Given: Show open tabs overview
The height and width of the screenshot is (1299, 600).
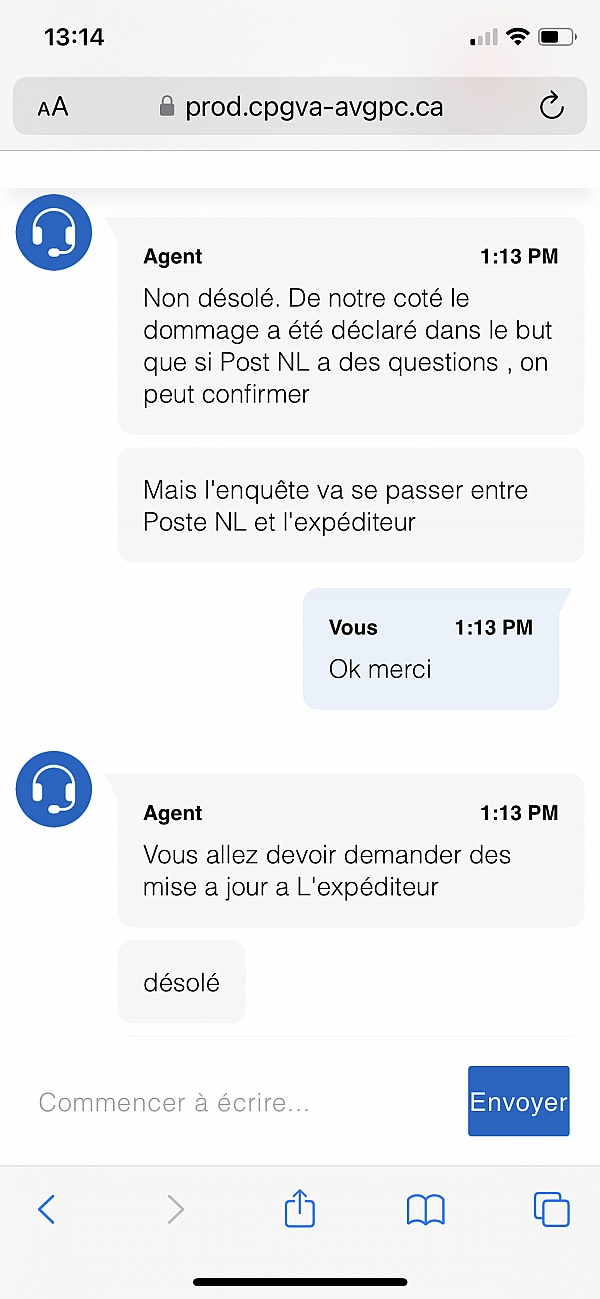Looking at the screenshot, I should (551, 1210).
